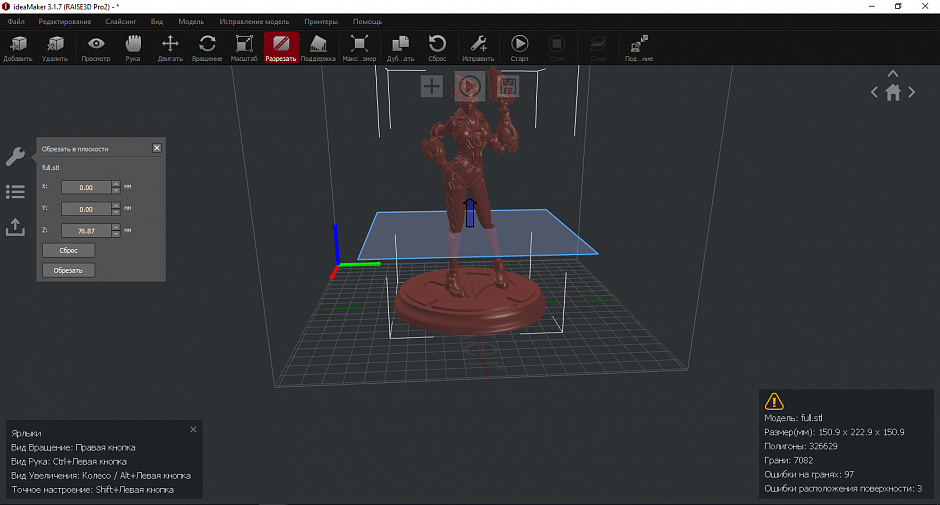Click the Сброс button in cut panel
The height and width of the screenshot is (505, 940).
tap(68, 250)
